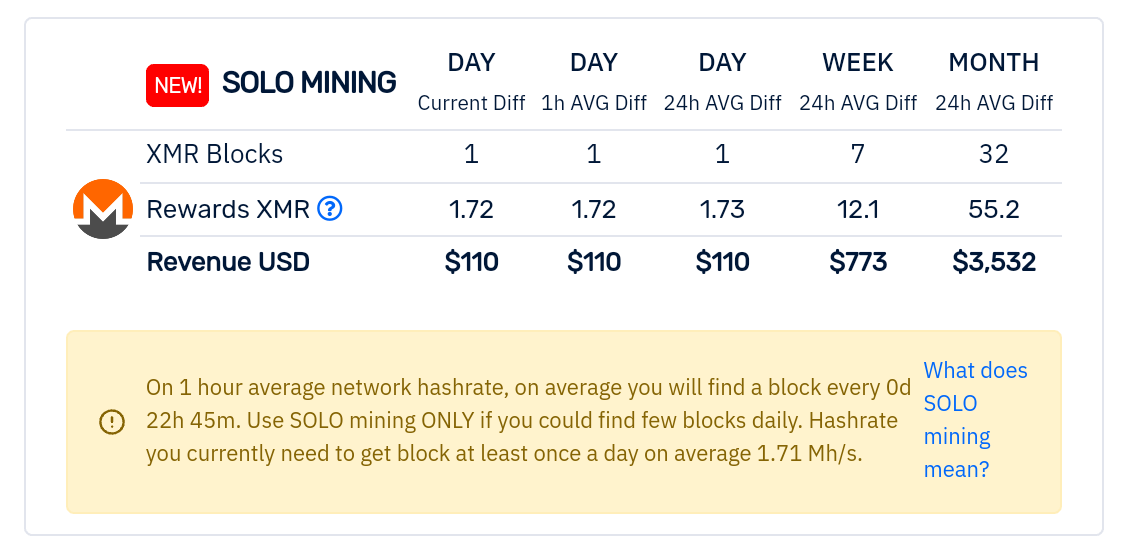Click the Rewards XMR help question icon

pyautogui.click(x=330, y=209)
